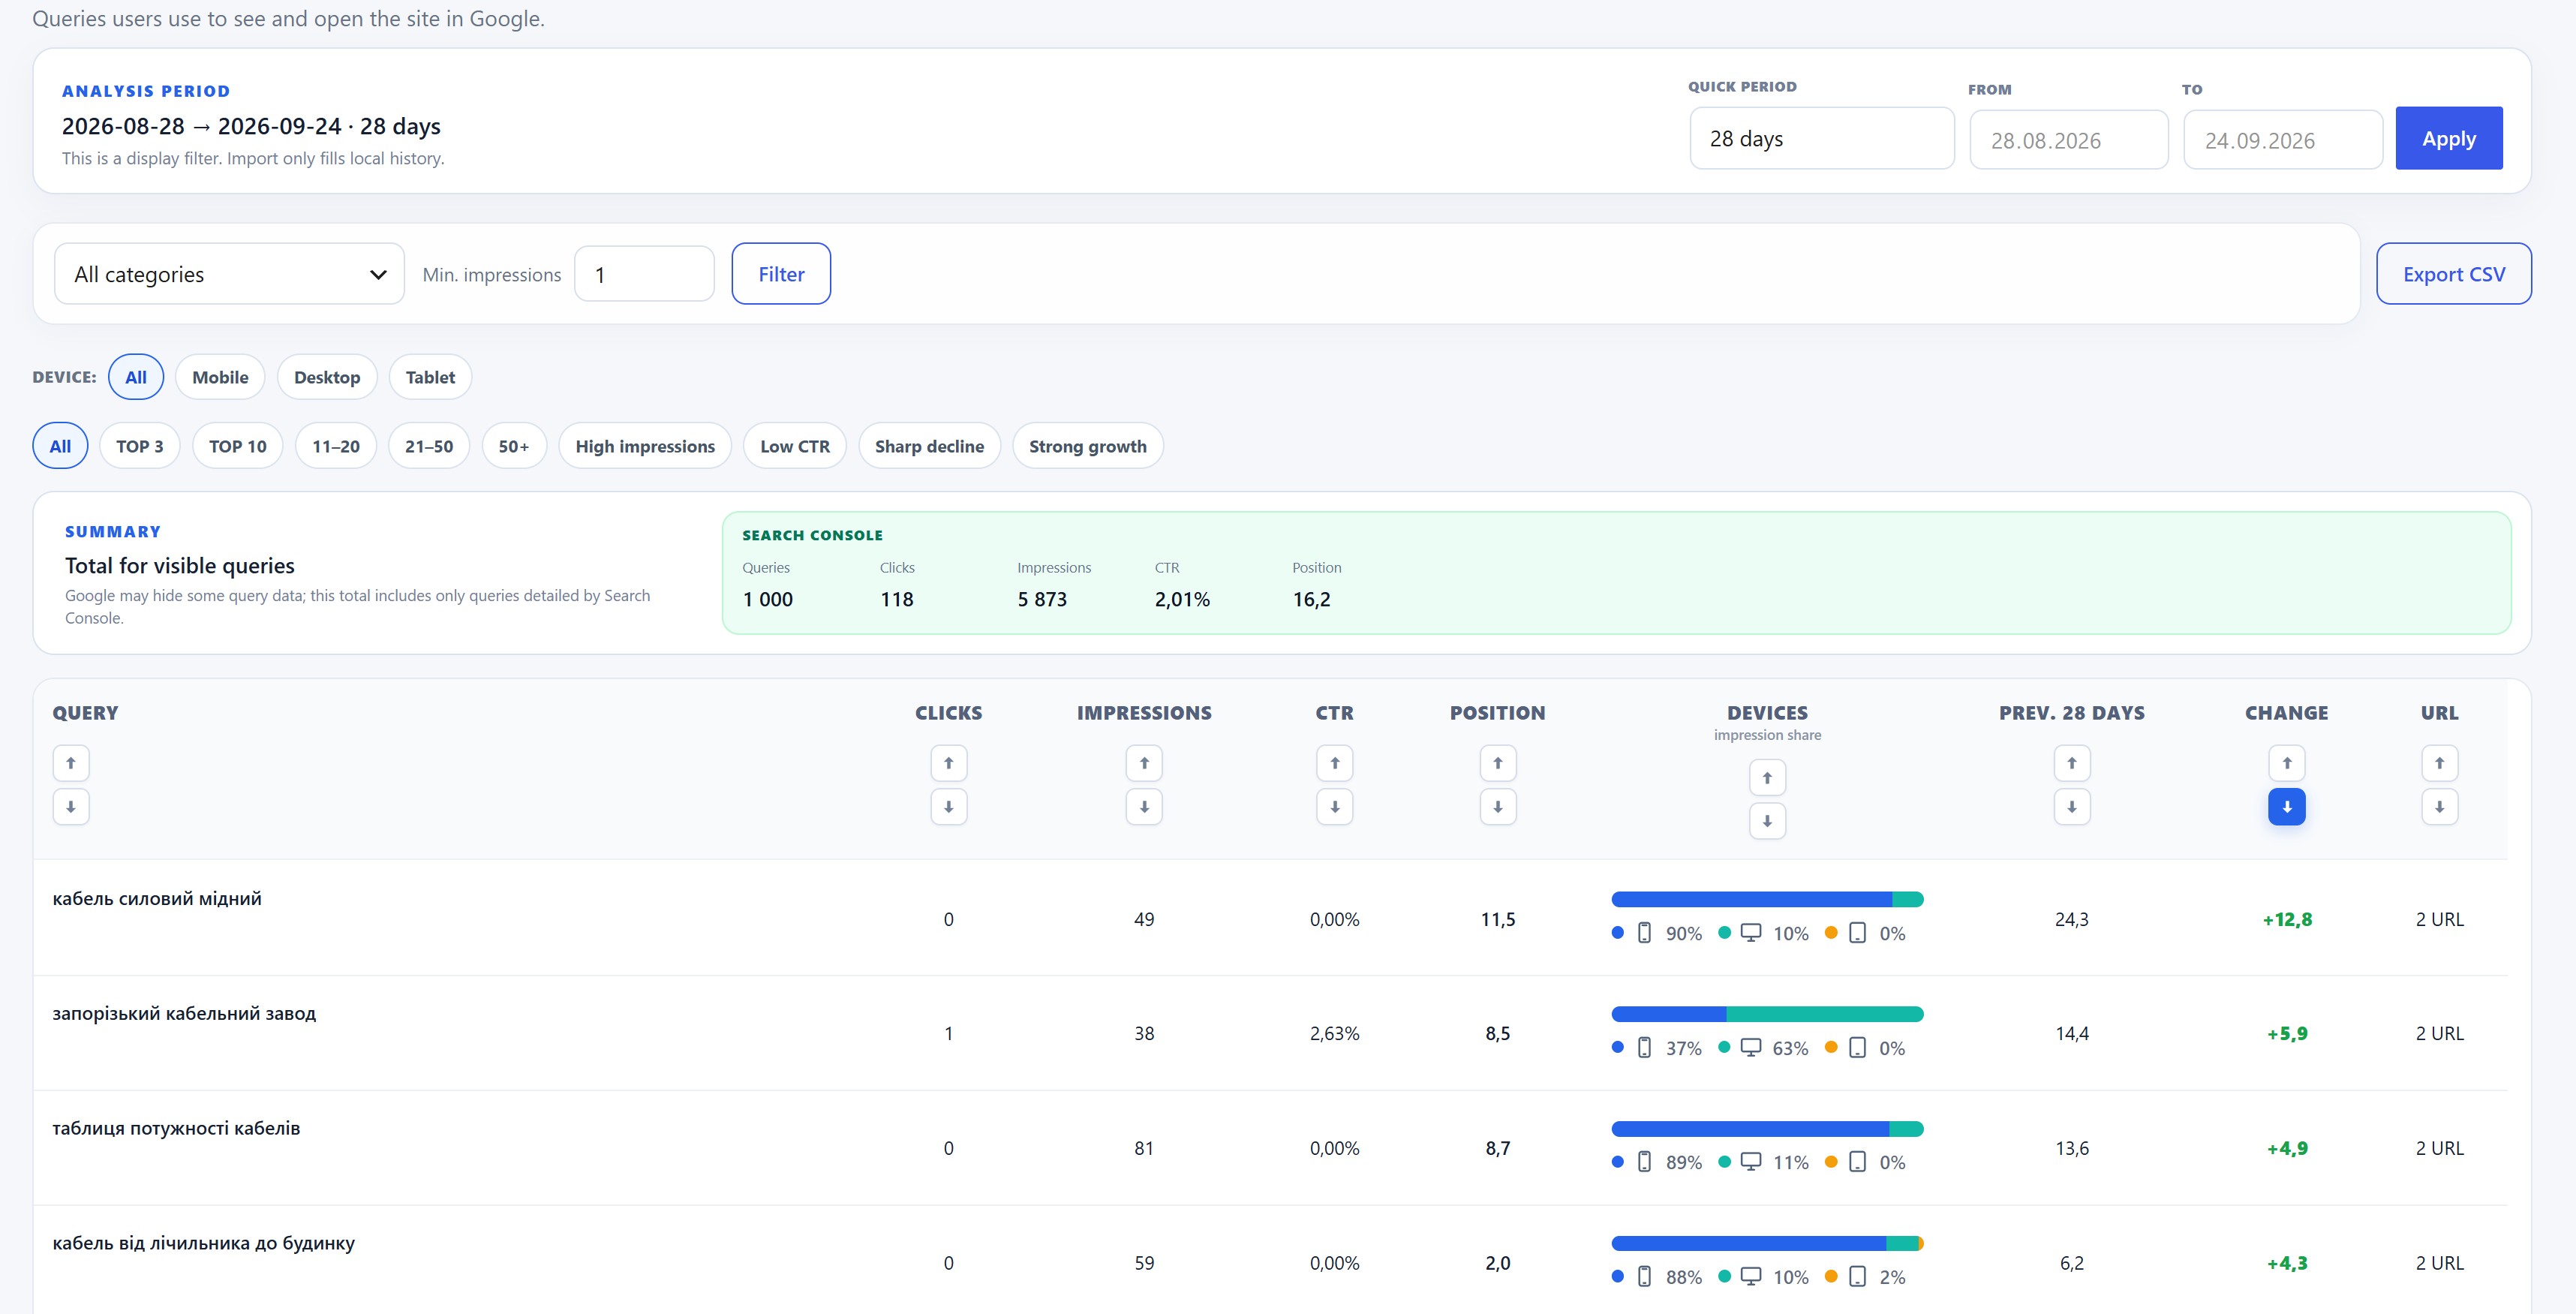Open Quick period 28 days selector
Viewport: 2576px width, 1314px height.
[1822, 139]
